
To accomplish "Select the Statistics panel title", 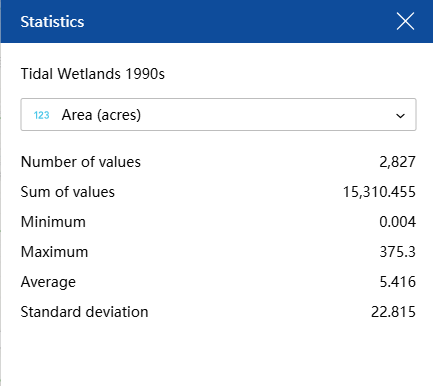I will pyautogui.click(x=52, y=22).
